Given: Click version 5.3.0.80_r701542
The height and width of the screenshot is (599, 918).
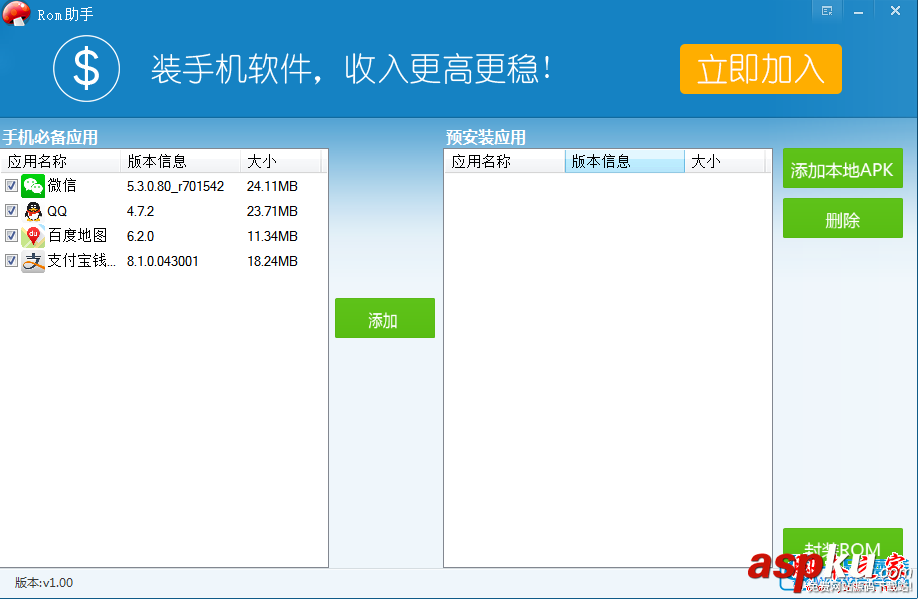Looking at the screenshot, I should pos(175,186).
